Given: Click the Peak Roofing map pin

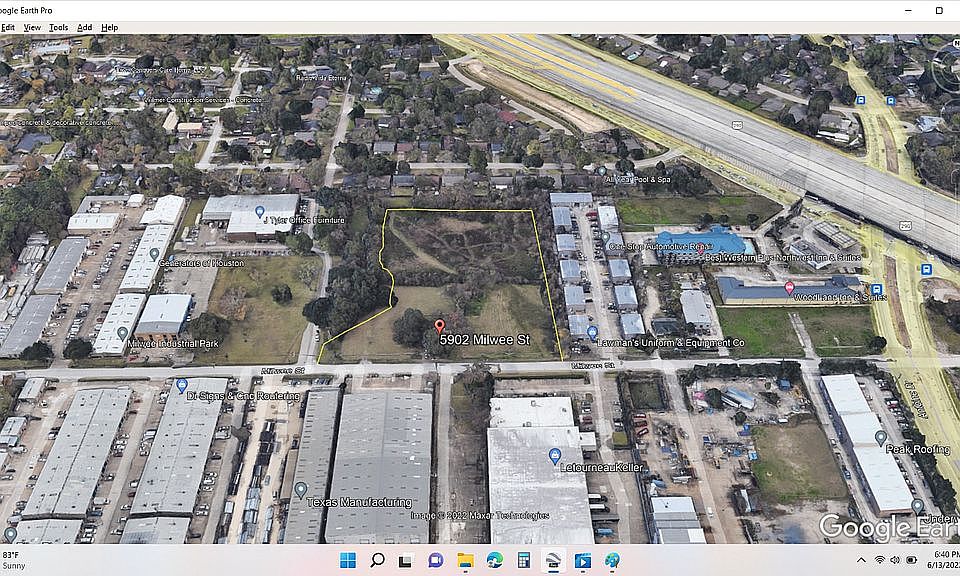Looking at the screenshot, I should pyautogui.click(x=880, y=438).
